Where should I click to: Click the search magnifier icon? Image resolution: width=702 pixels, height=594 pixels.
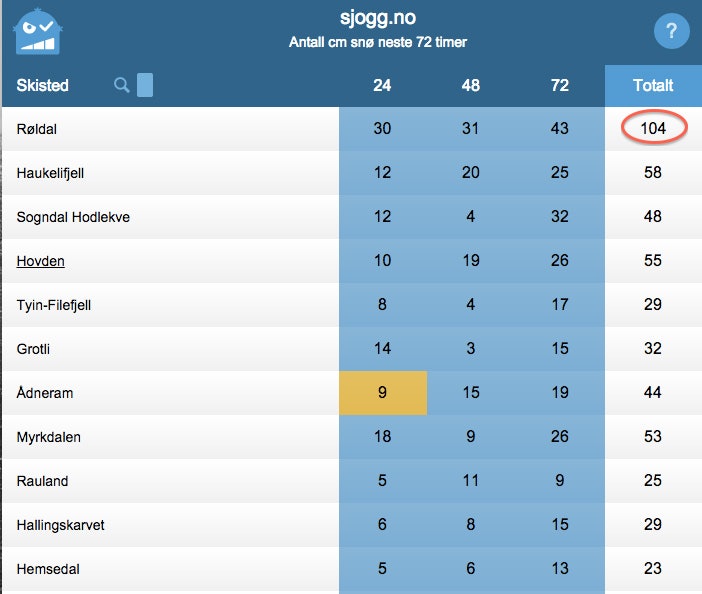point(122,85)
